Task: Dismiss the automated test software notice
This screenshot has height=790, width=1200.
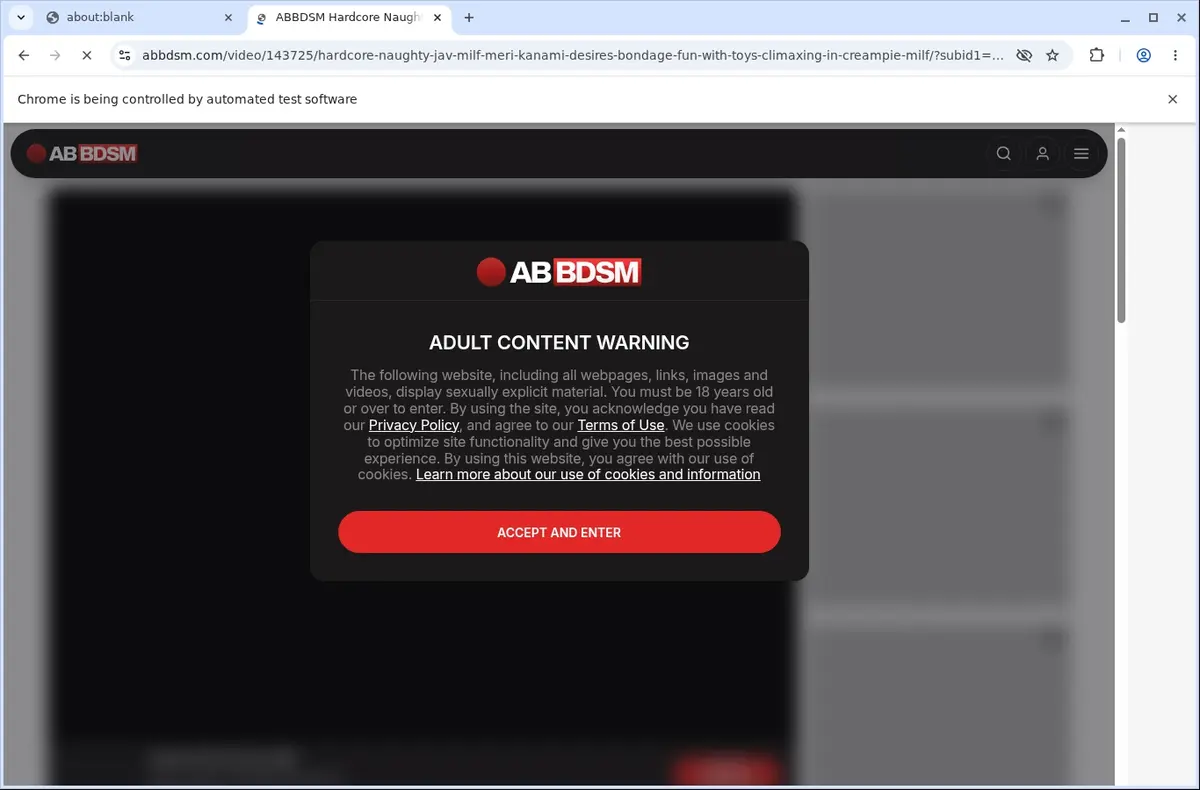Action: click(1173, 99)
